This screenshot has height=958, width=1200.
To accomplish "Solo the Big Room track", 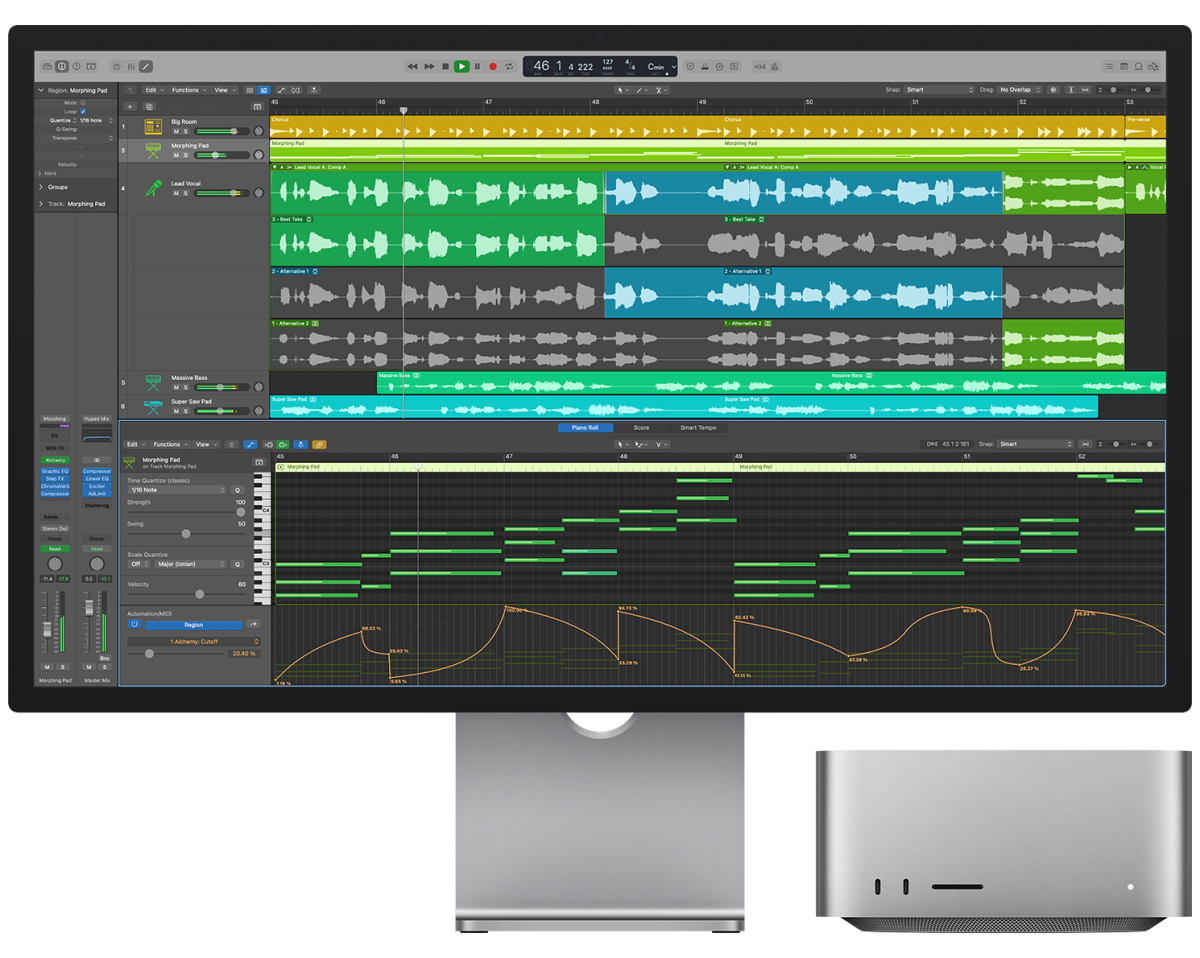I will point(186,131).
